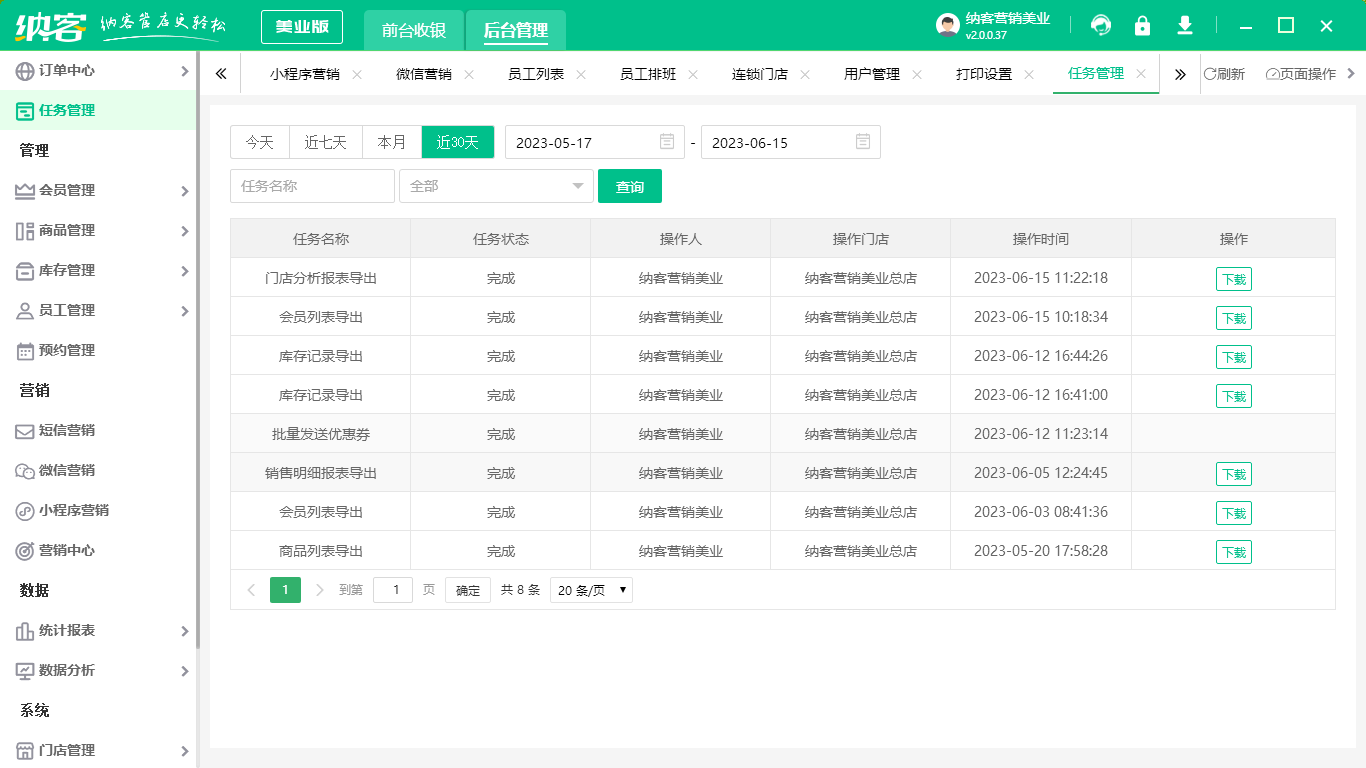Open 短信营销 in sidebar
This screenshot has height=768, width=1366.
(98, 430)
